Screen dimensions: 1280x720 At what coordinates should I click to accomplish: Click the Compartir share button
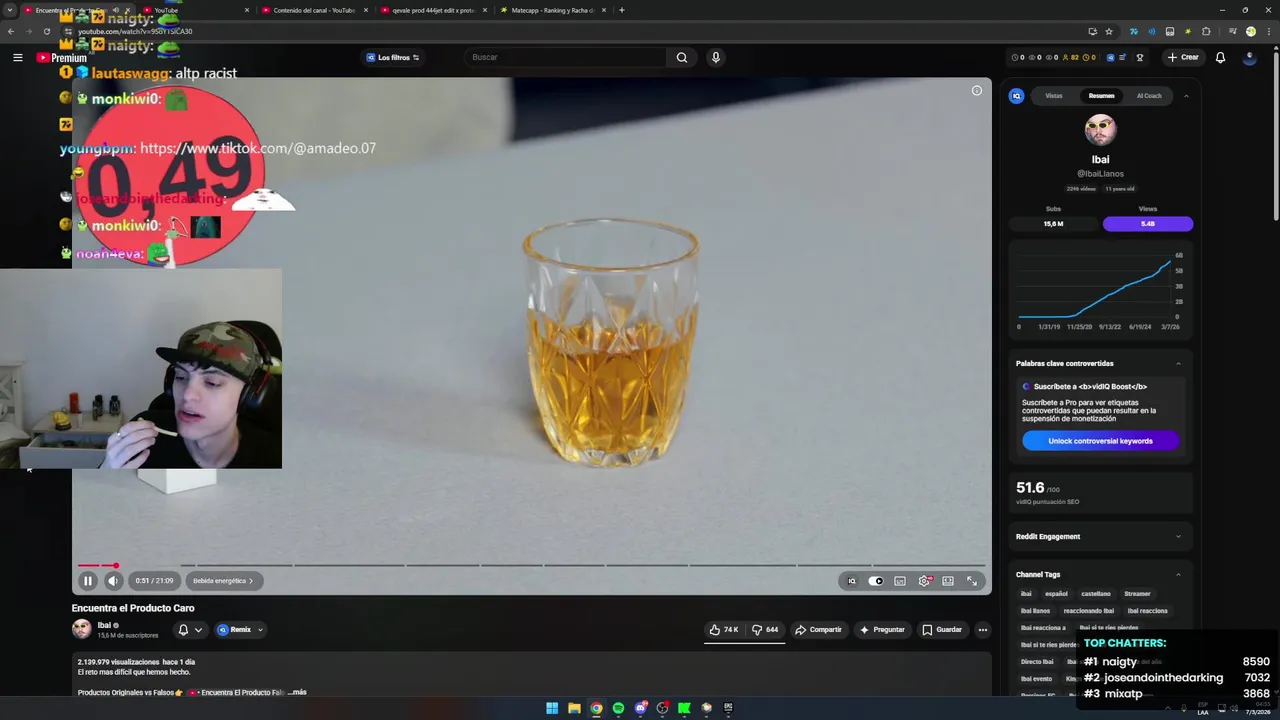(x=818, y=630)
